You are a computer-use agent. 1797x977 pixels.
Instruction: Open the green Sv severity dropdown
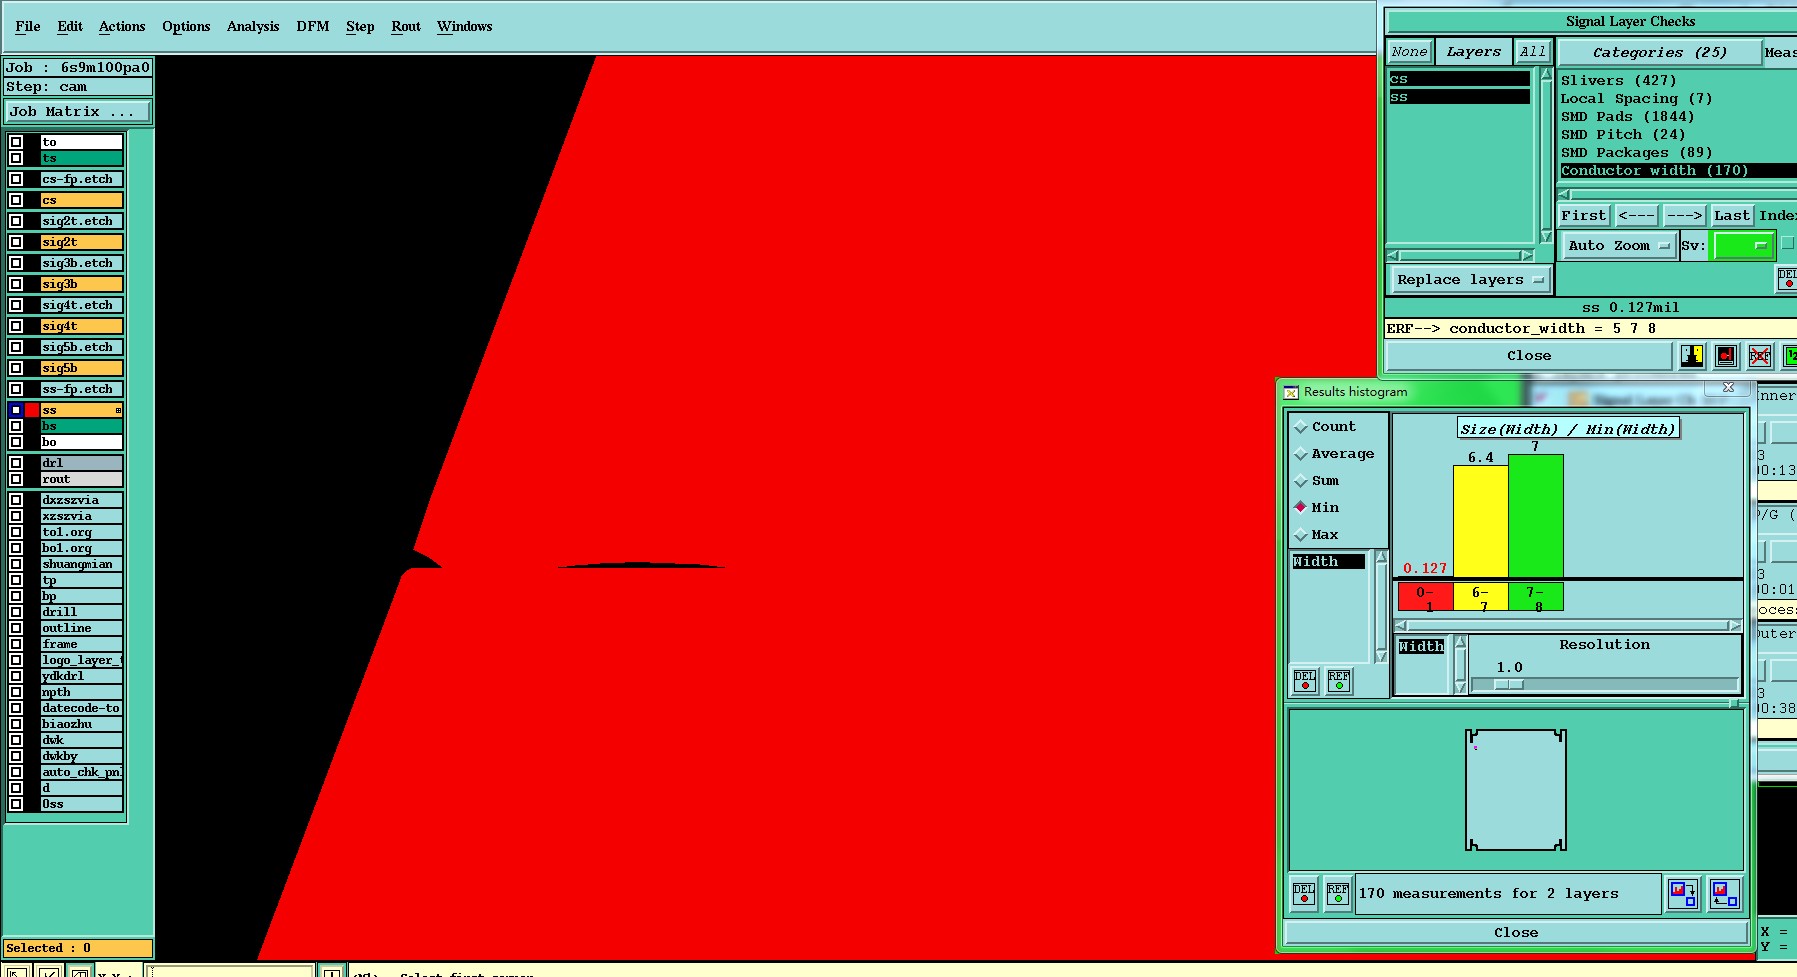pos(1744,246)
